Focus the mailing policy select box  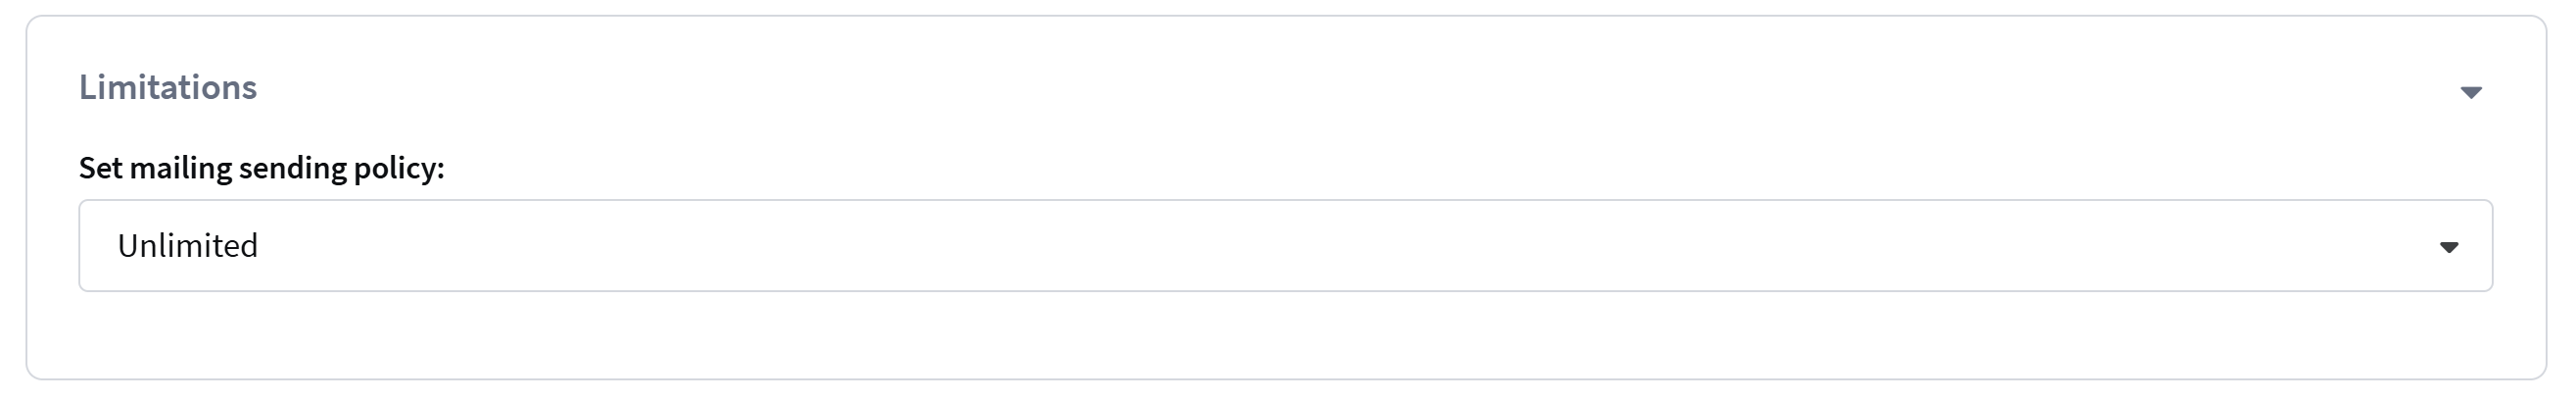coord(1285,246)
